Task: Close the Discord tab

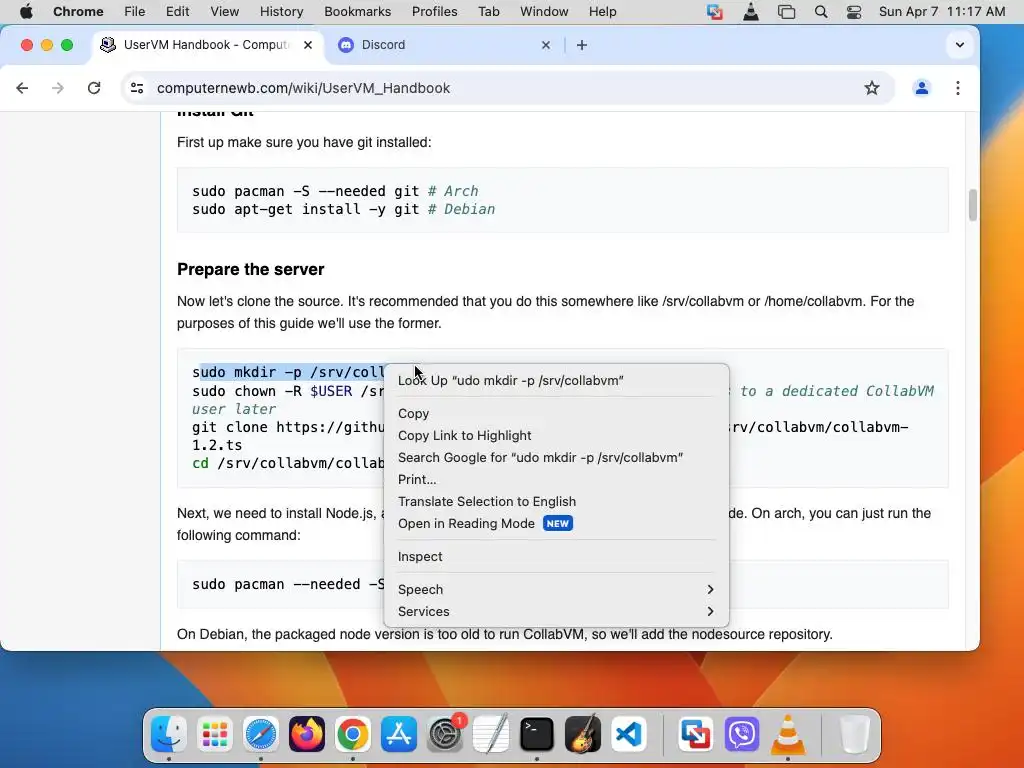Action: point(546,45)
